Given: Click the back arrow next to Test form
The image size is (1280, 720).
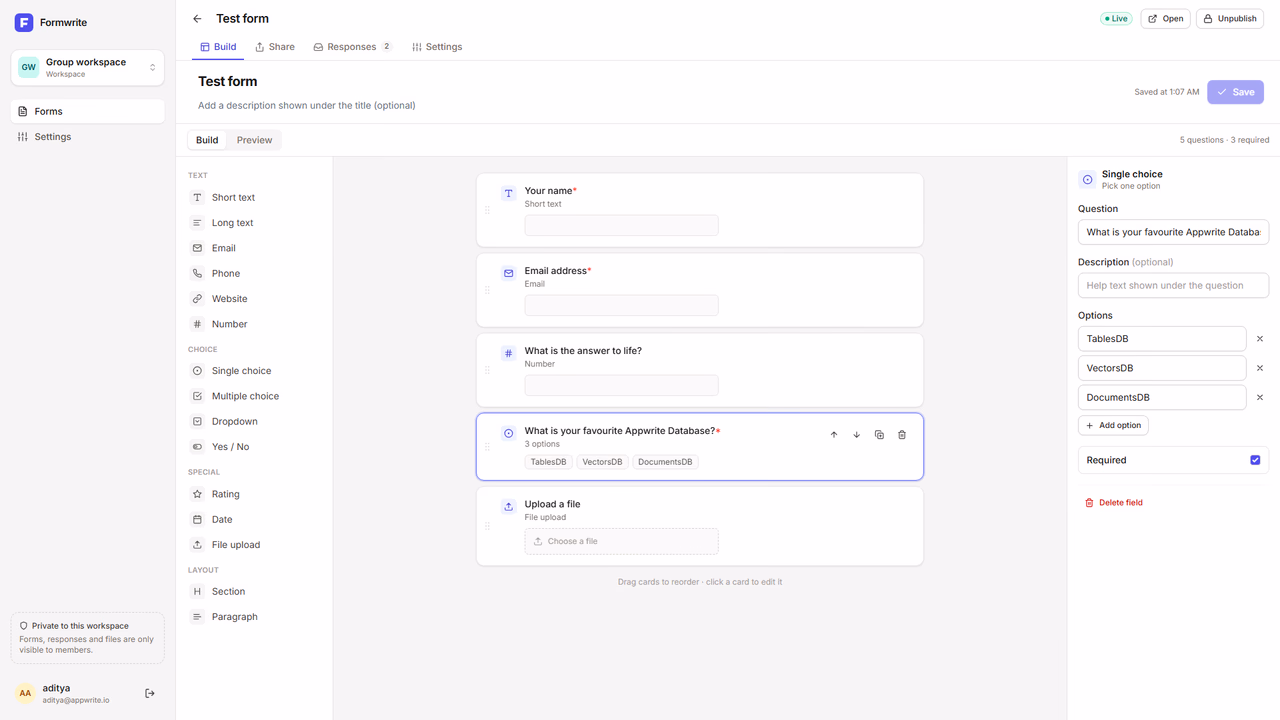Looking at the screenshot, I should pos(197,19).
